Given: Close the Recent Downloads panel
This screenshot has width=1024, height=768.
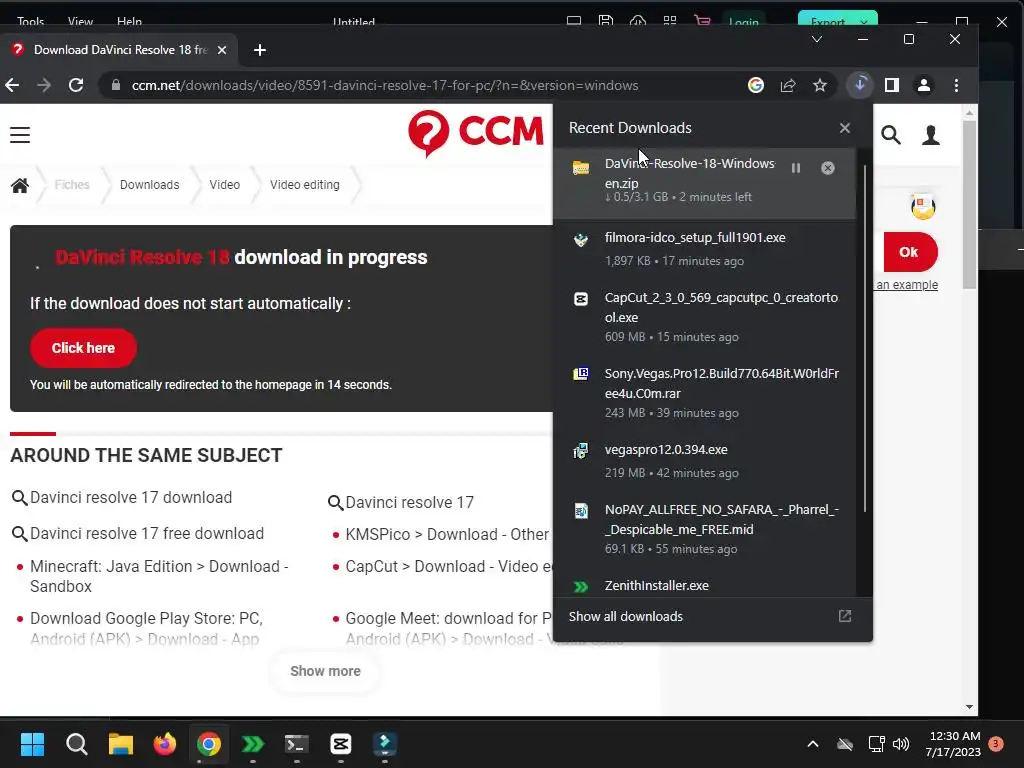Looking at the screenshot, I should (x=844, y=128).
